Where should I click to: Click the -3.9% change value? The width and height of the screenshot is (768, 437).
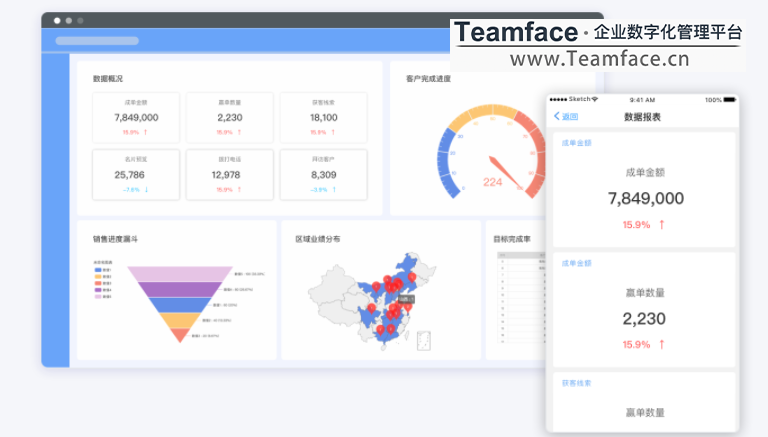[319, 190]
